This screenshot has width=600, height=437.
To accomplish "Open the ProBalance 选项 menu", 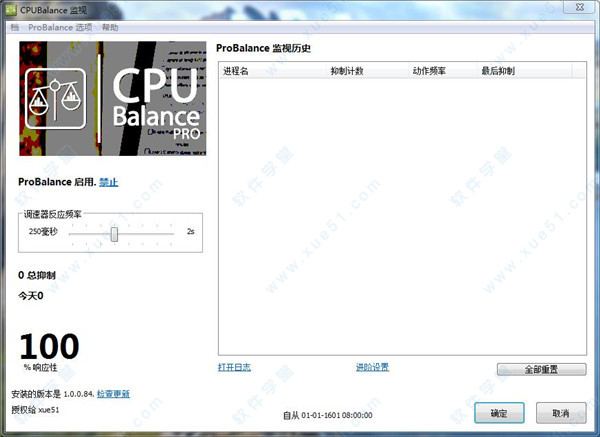I will (x=60, y=27).
